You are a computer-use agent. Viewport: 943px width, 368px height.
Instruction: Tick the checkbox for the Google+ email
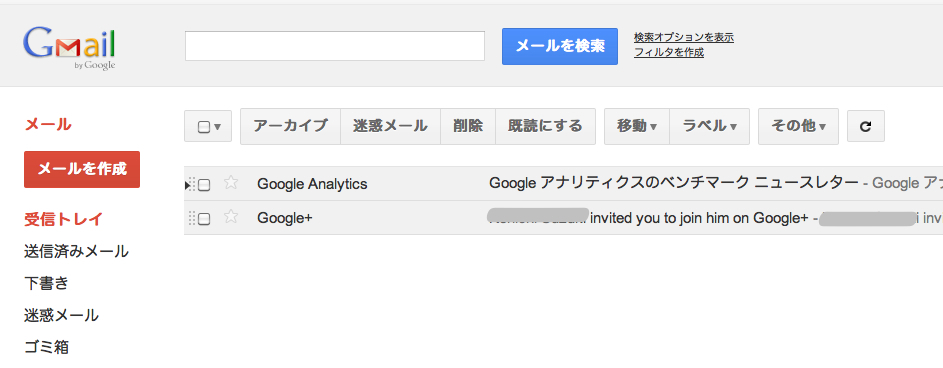(204, 219)
